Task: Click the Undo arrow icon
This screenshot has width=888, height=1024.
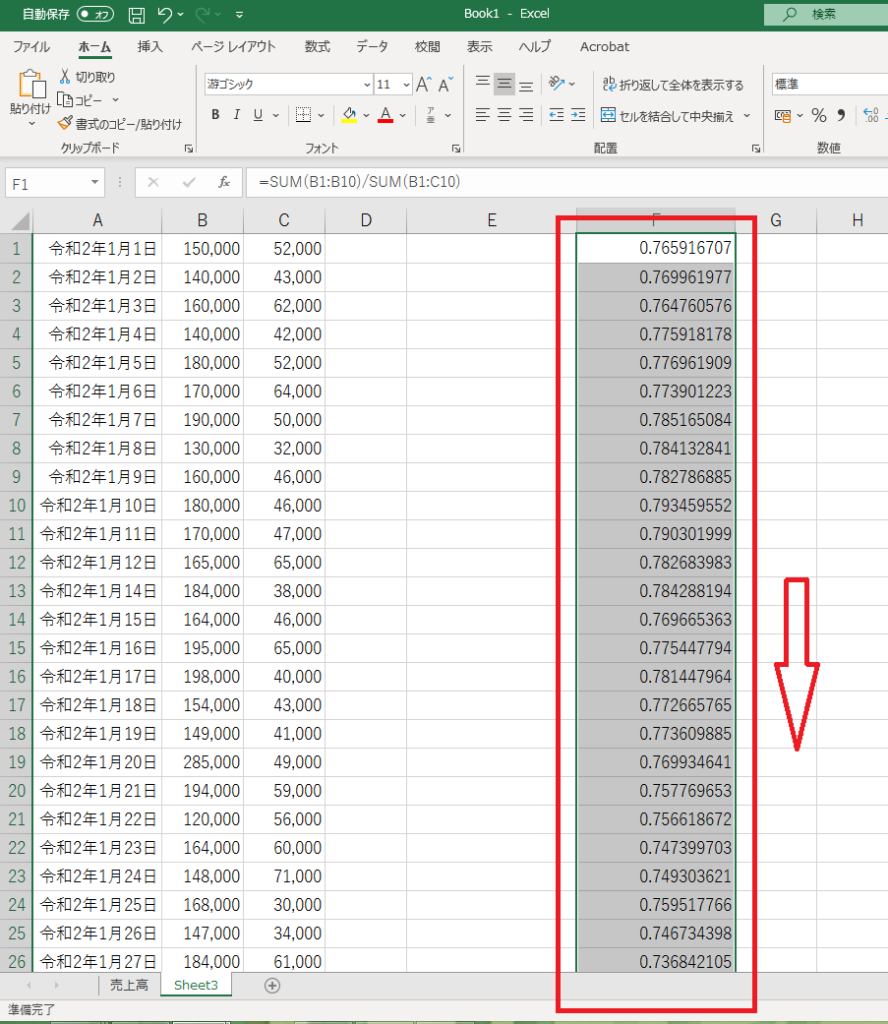Action: coord(165,15)
